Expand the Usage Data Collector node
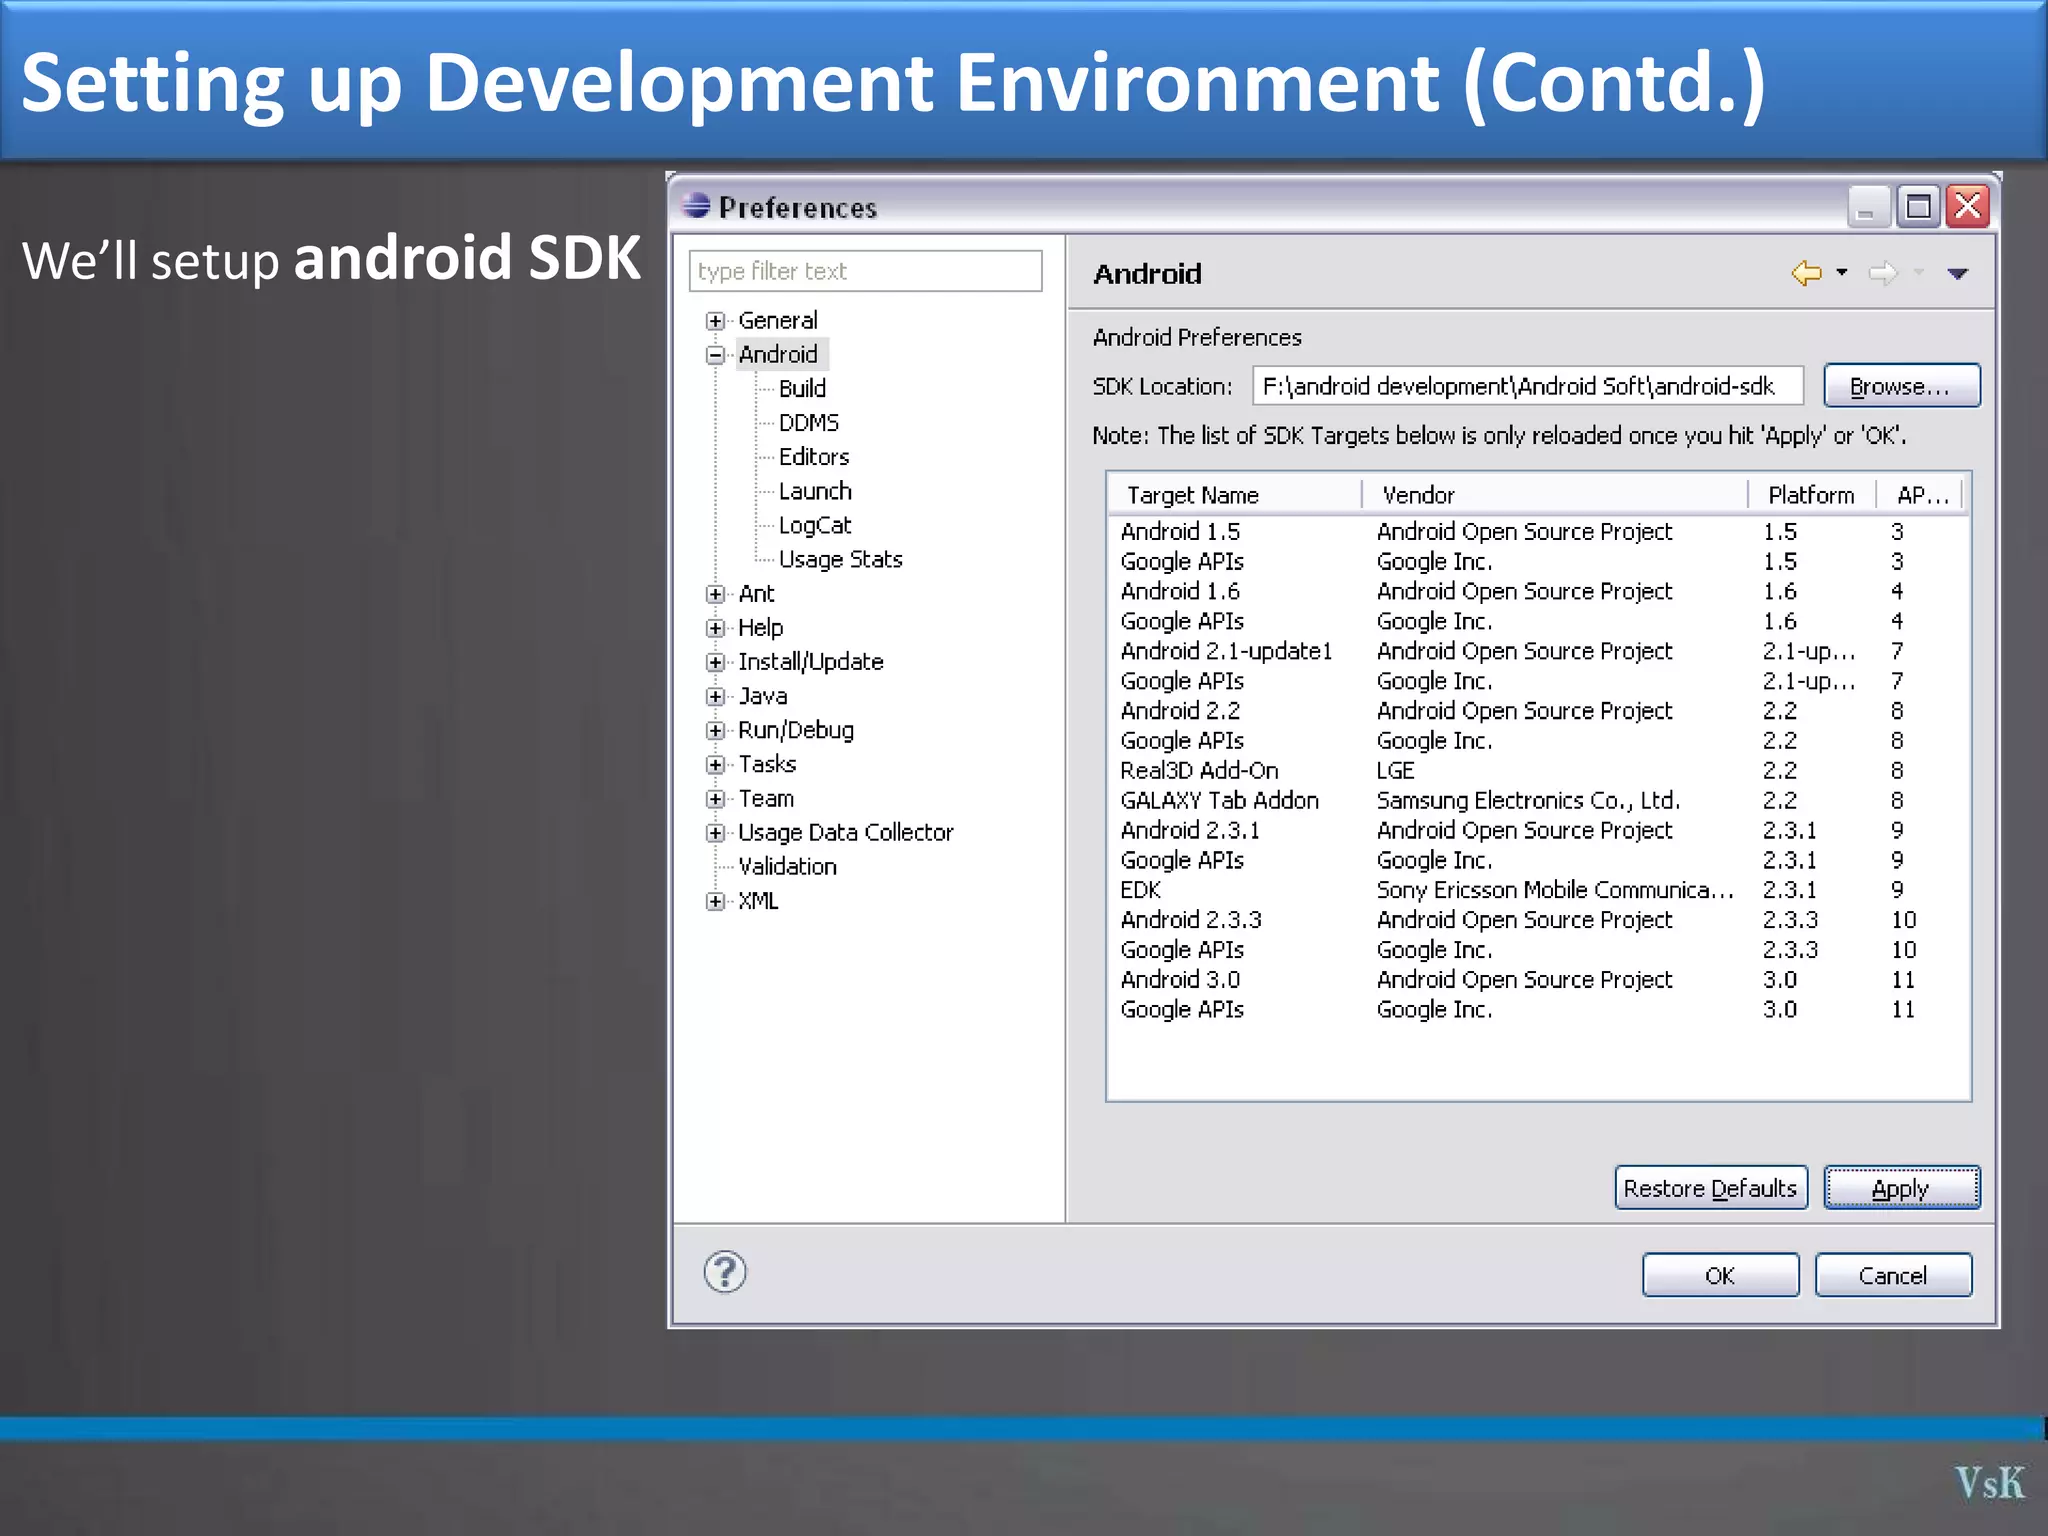This screenshot has width=2048, height=1536. [715, 833]
